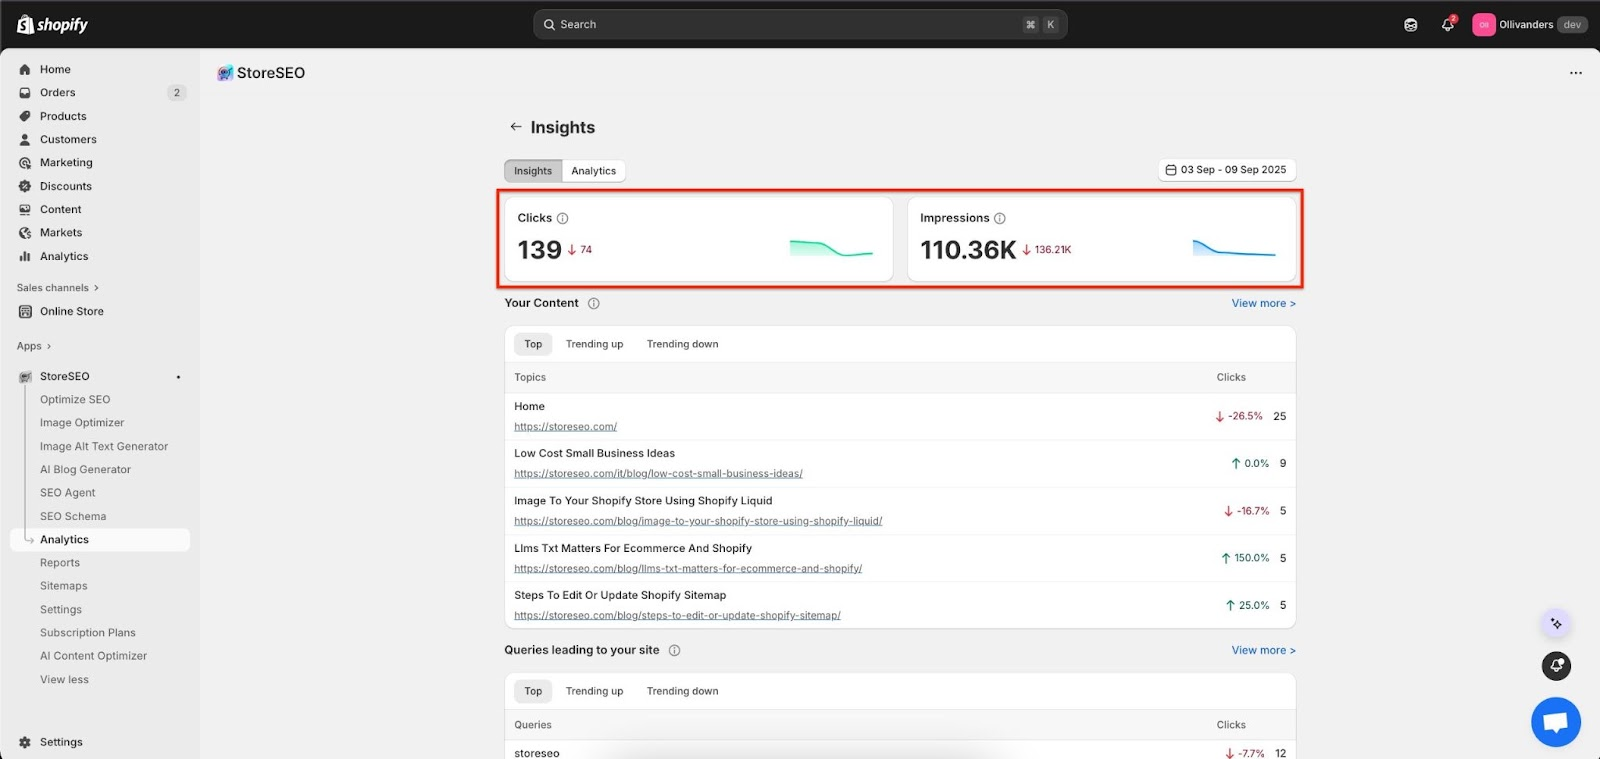Open the notifications bell

click(1447, 25)
